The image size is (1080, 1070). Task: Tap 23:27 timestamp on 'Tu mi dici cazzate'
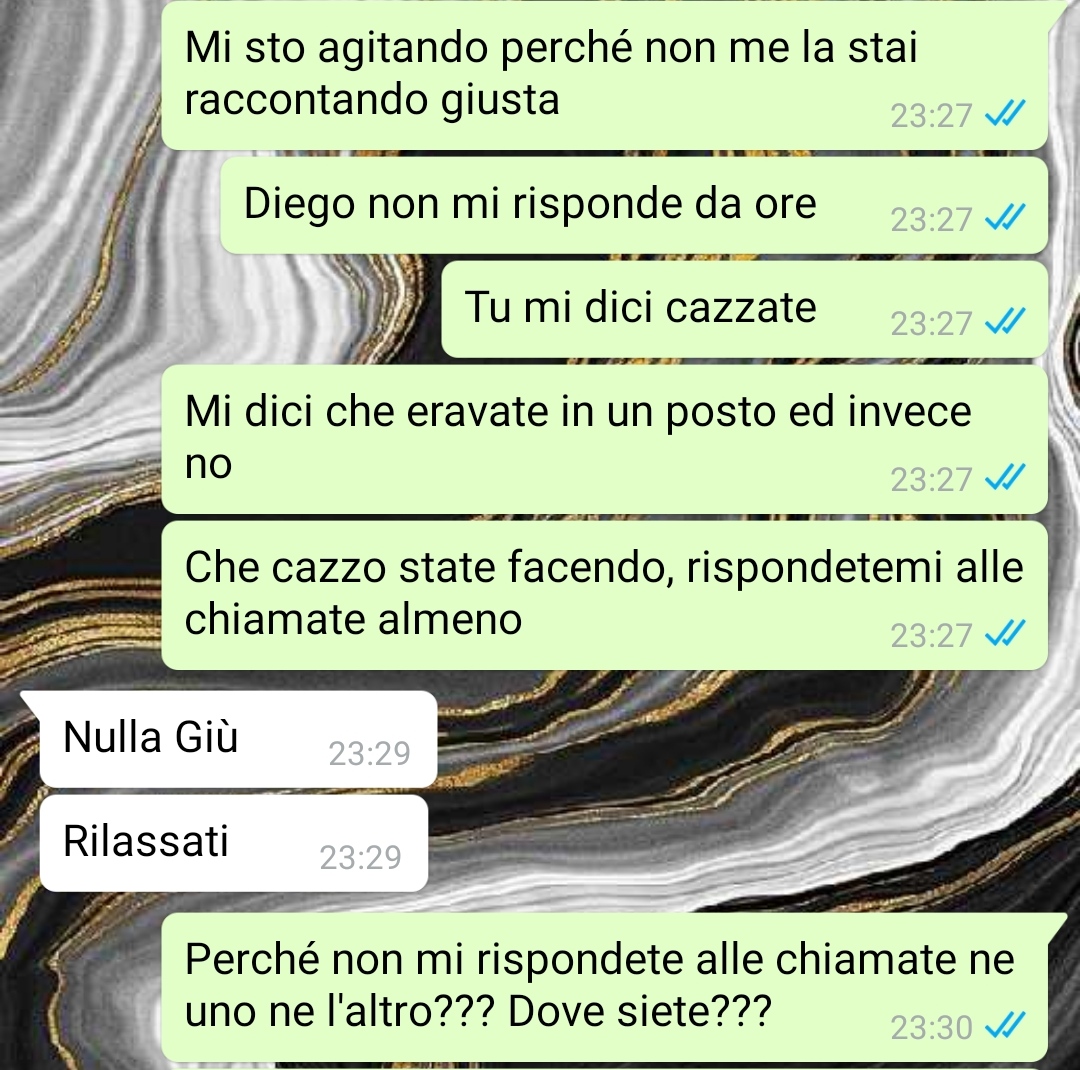point(931,324)
